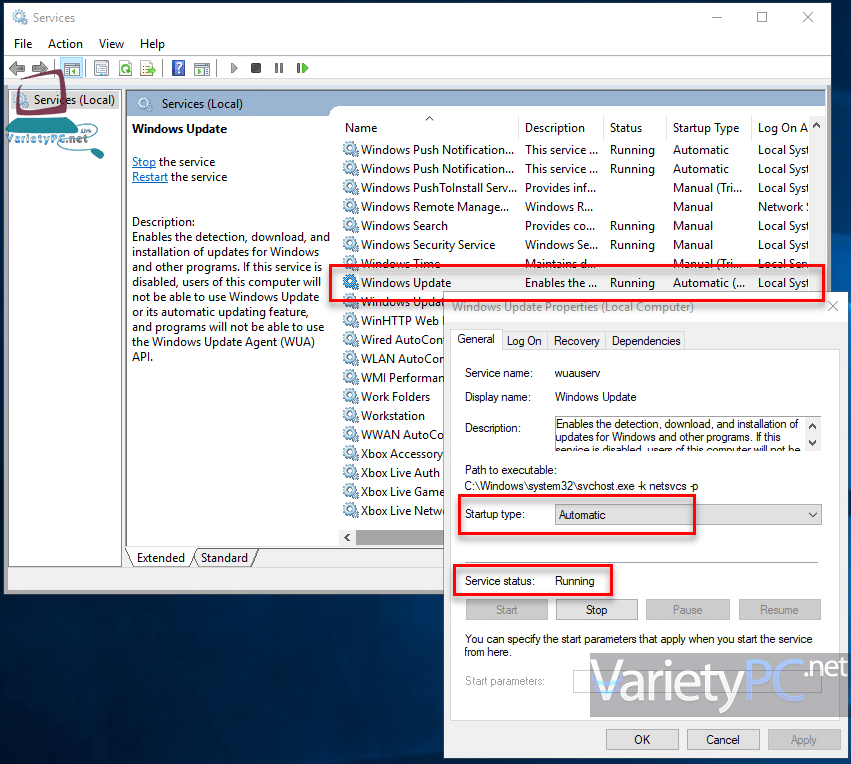Click the description box scroll-down arrow

point(812,442)
